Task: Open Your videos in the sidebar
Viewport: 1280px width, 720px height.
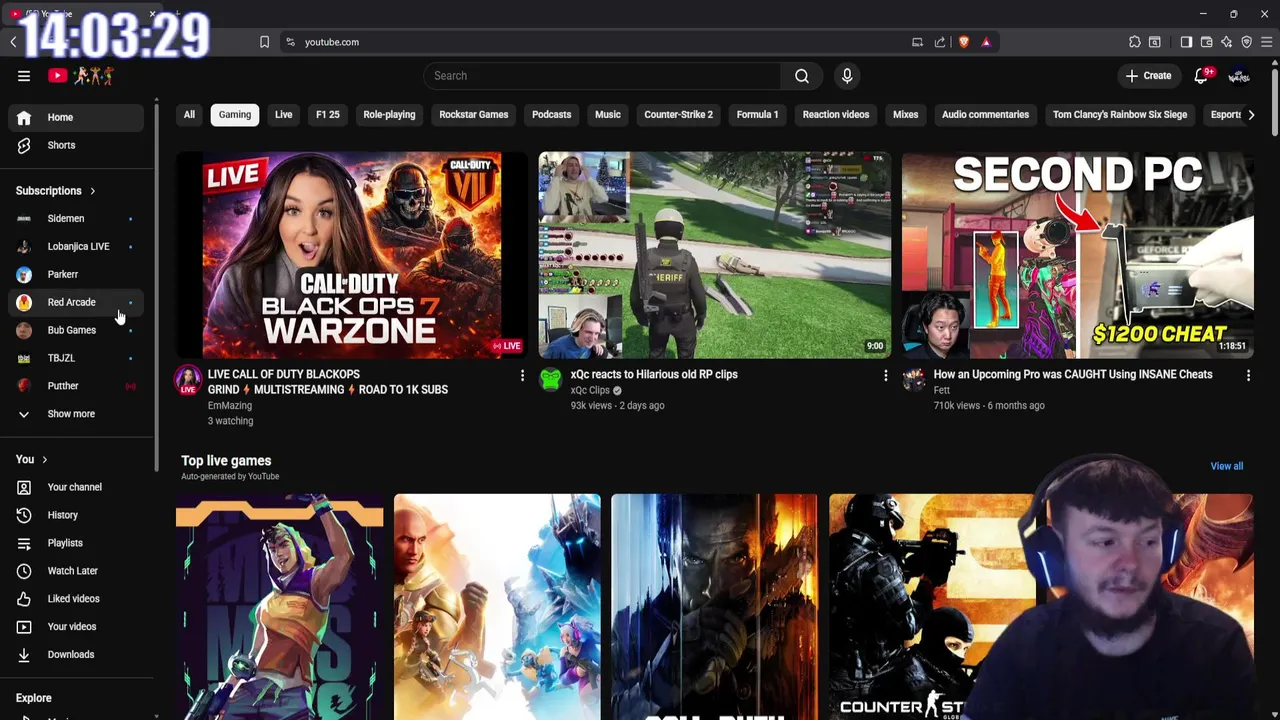Action: (76, 627)
